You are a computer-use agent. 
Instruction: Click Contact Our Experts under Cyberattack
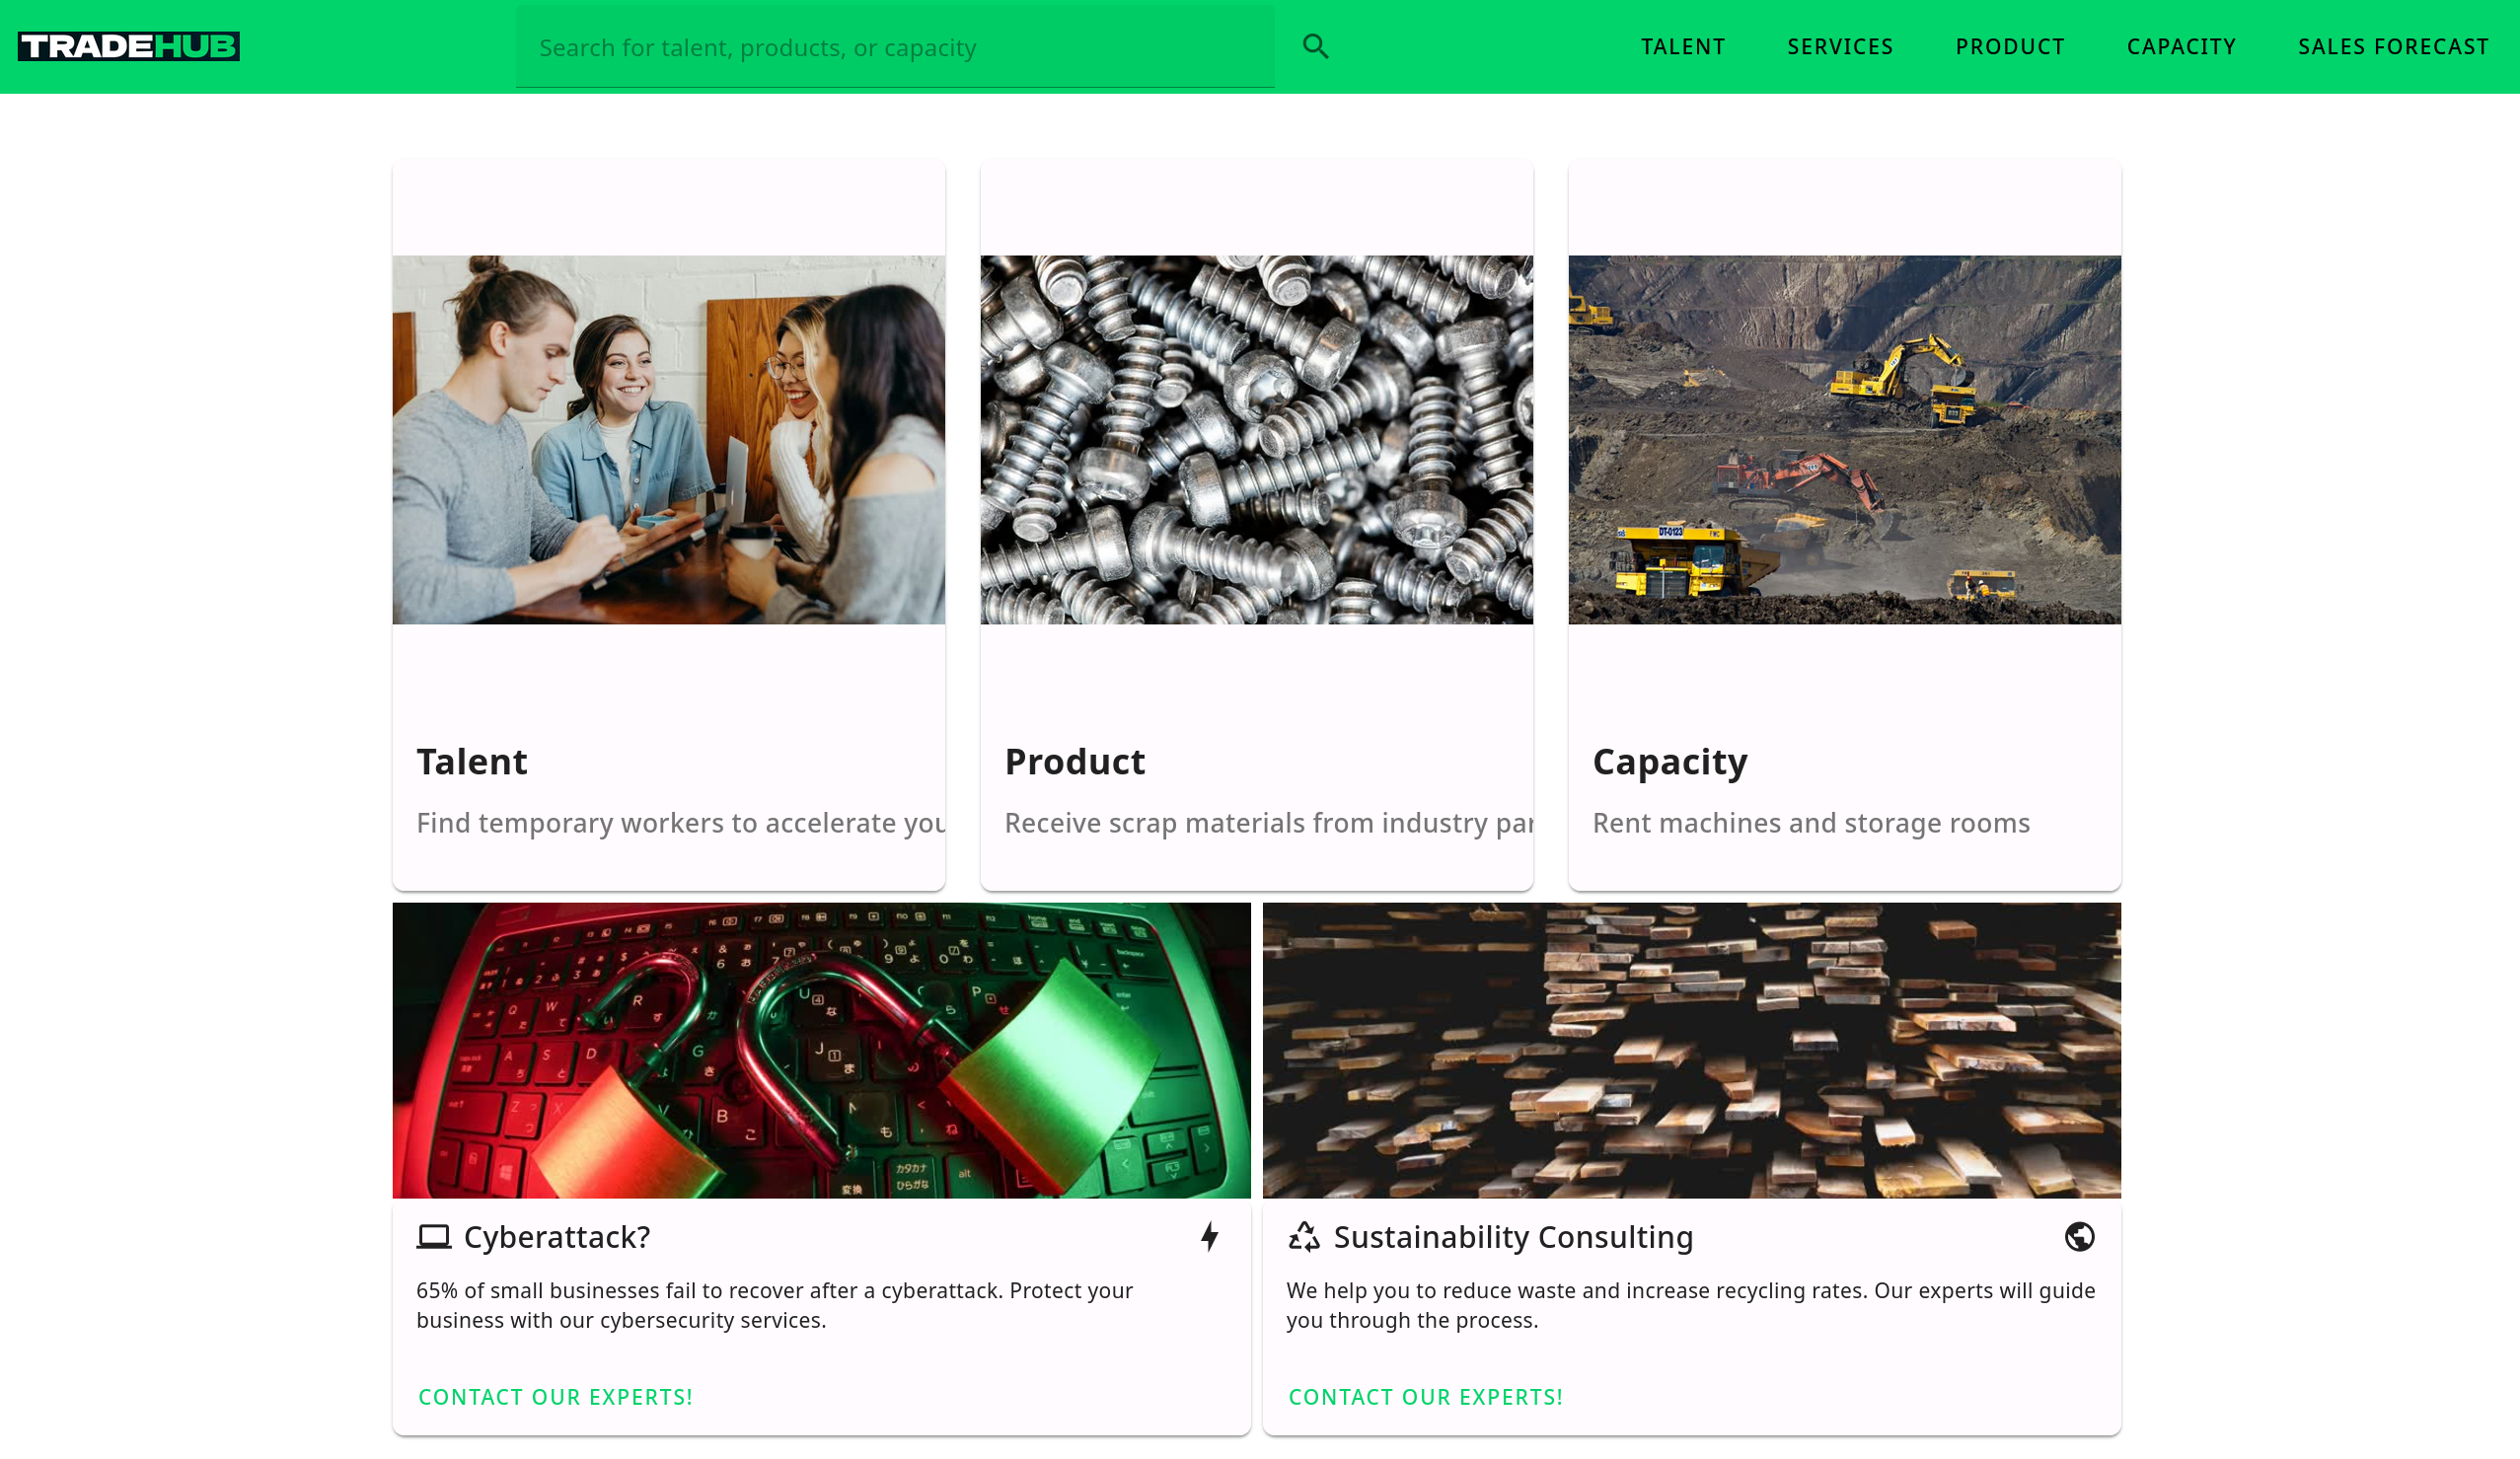[555, 1397]
